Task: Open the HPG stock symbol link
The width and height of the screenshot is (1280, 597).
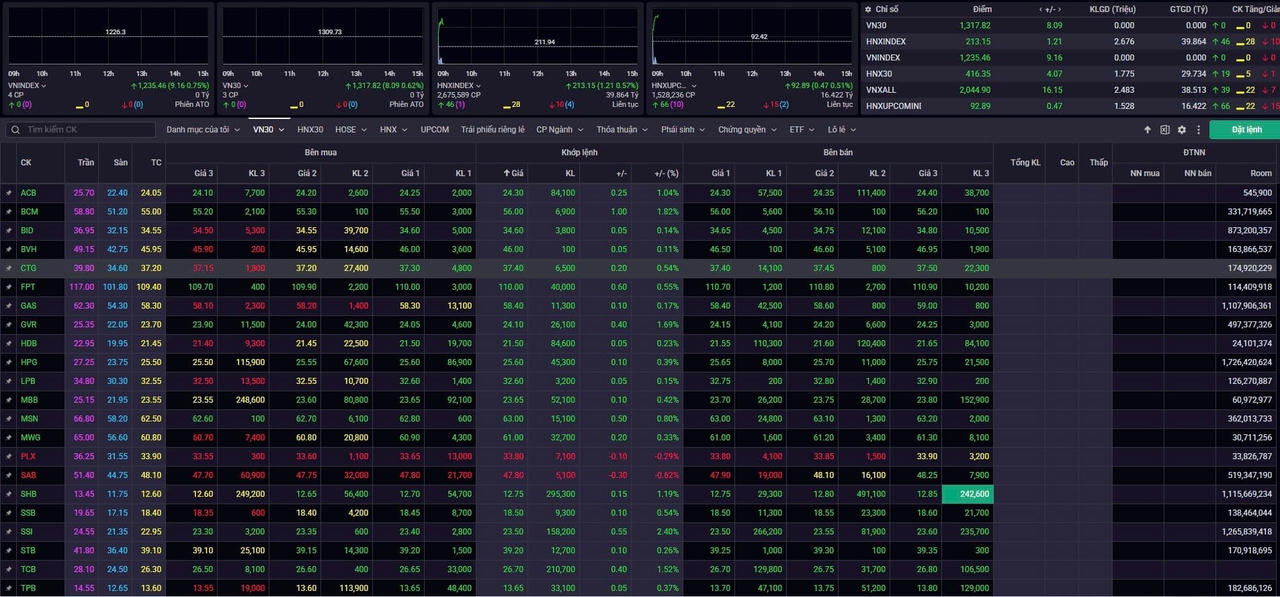Action: pyautogui.click(x=28, y=362)
